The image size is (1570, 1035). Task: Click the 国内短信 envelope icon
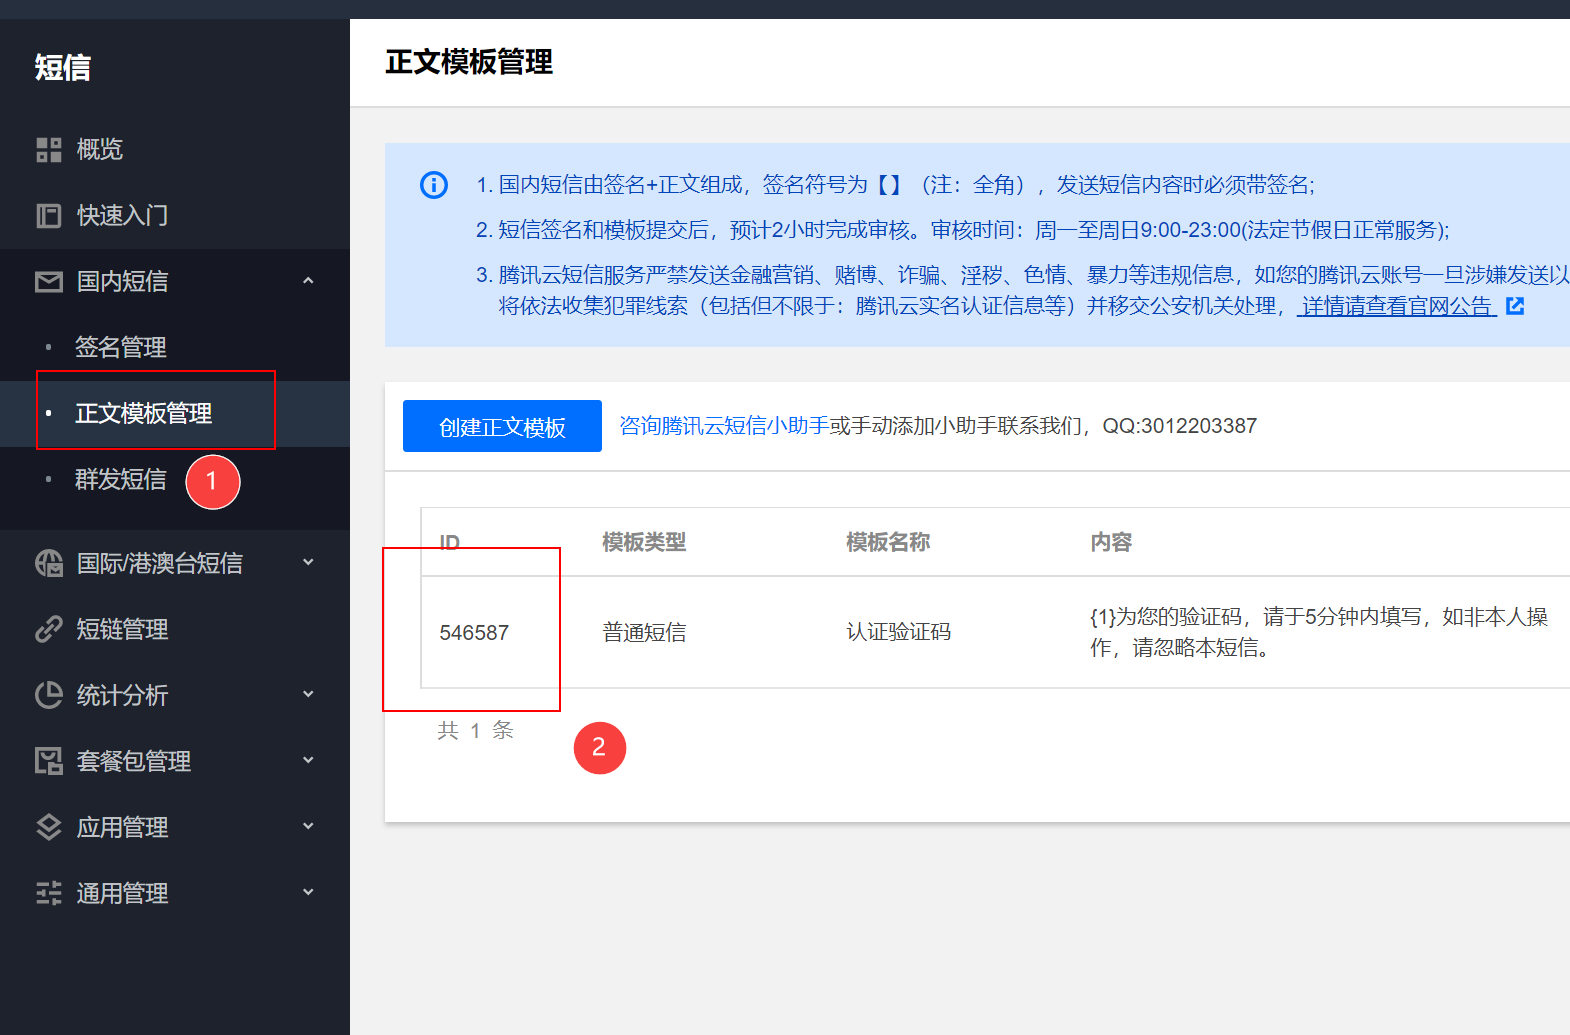point(49,282)
